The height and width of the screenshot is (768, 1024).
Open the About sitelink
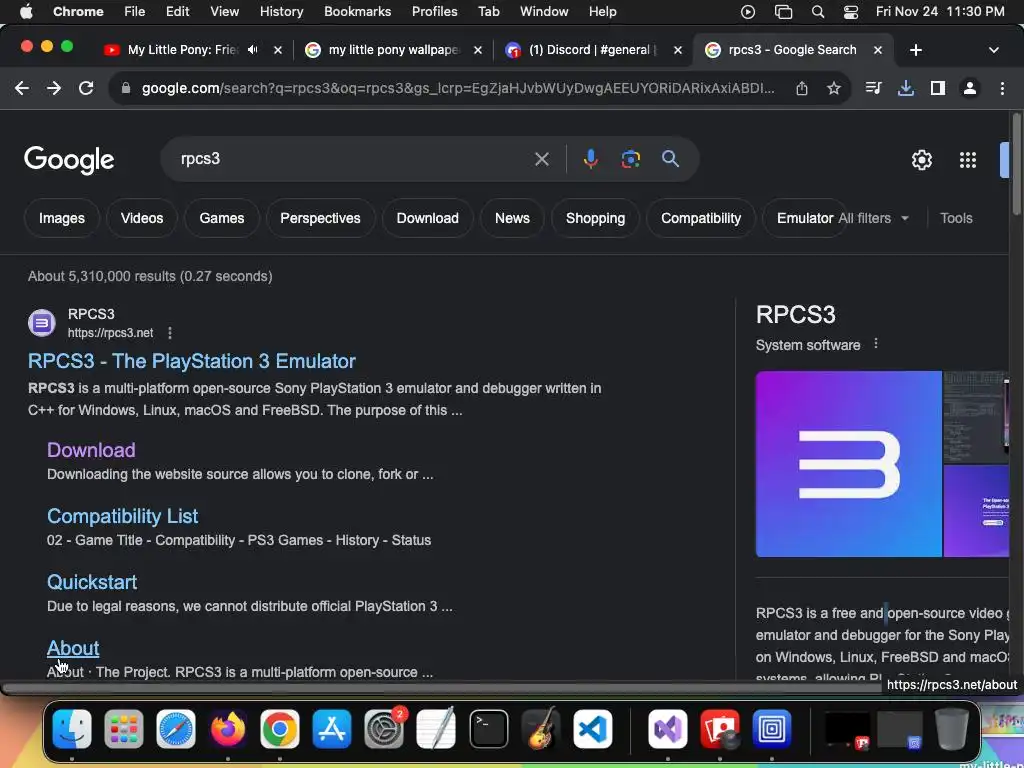tap(73, 648)
